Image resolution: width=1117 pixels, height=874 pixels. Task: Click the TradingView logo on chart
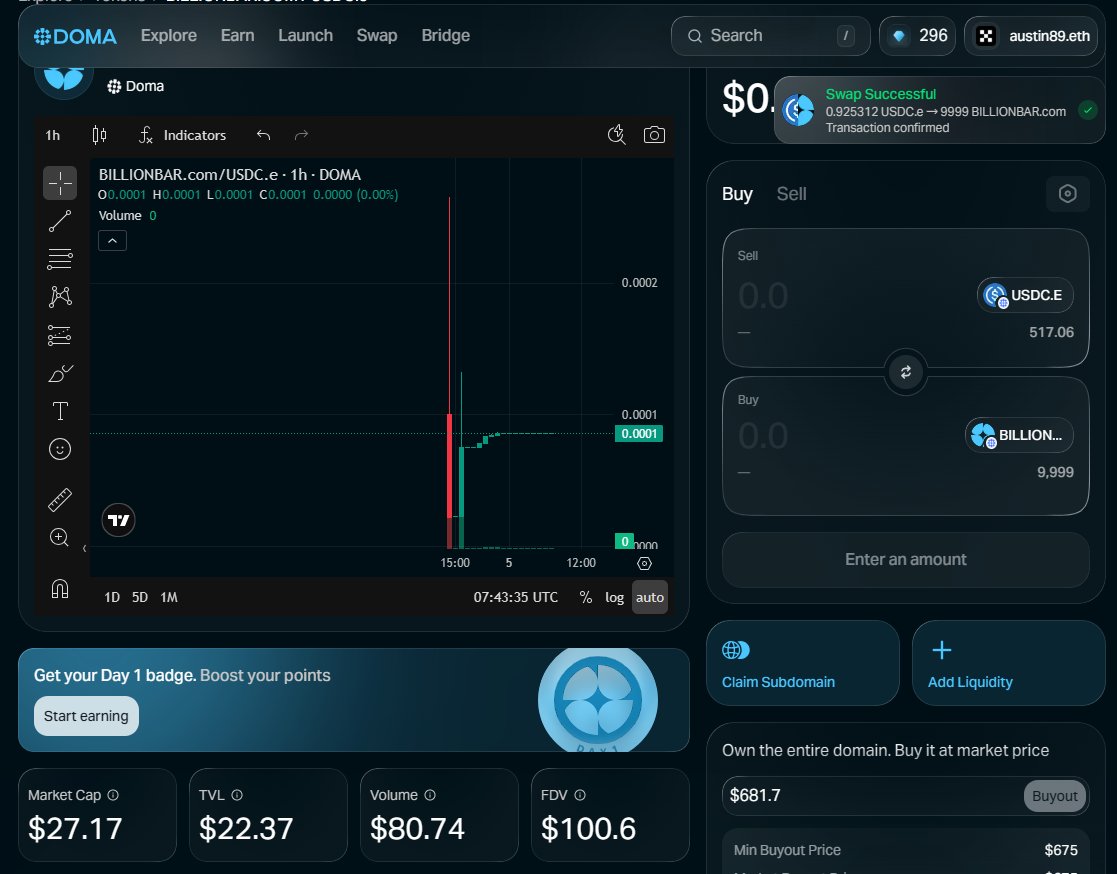click(118, 520)
